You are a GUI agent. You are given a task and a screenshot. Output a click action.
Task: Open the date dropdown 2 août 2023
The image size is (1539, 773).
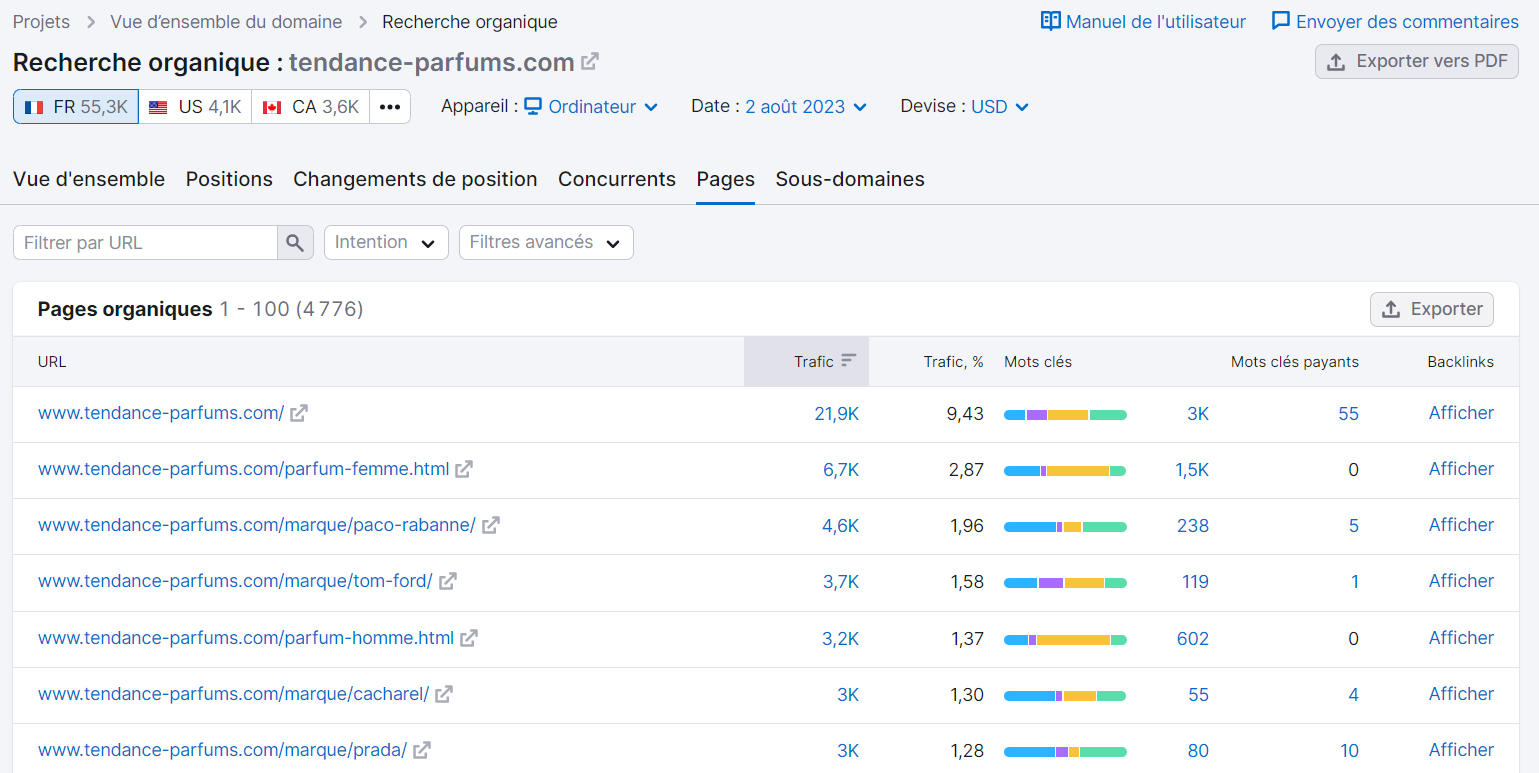(x=806, y=107)
